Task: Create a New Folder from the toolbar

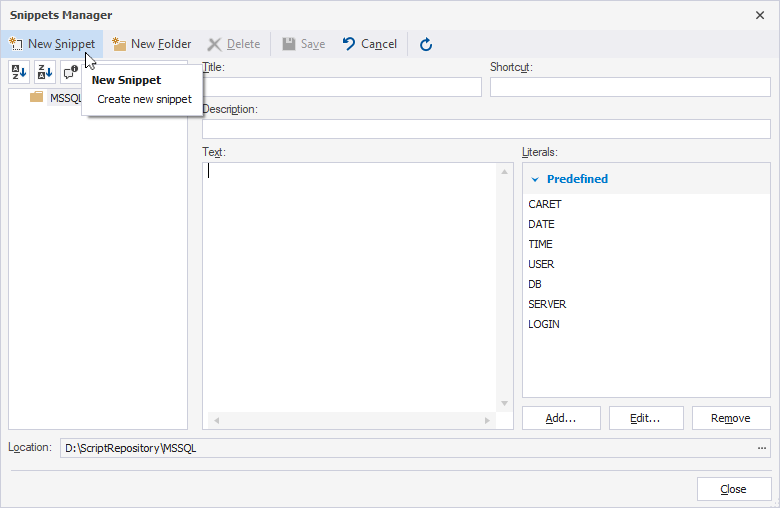Action: pos(152,44)
